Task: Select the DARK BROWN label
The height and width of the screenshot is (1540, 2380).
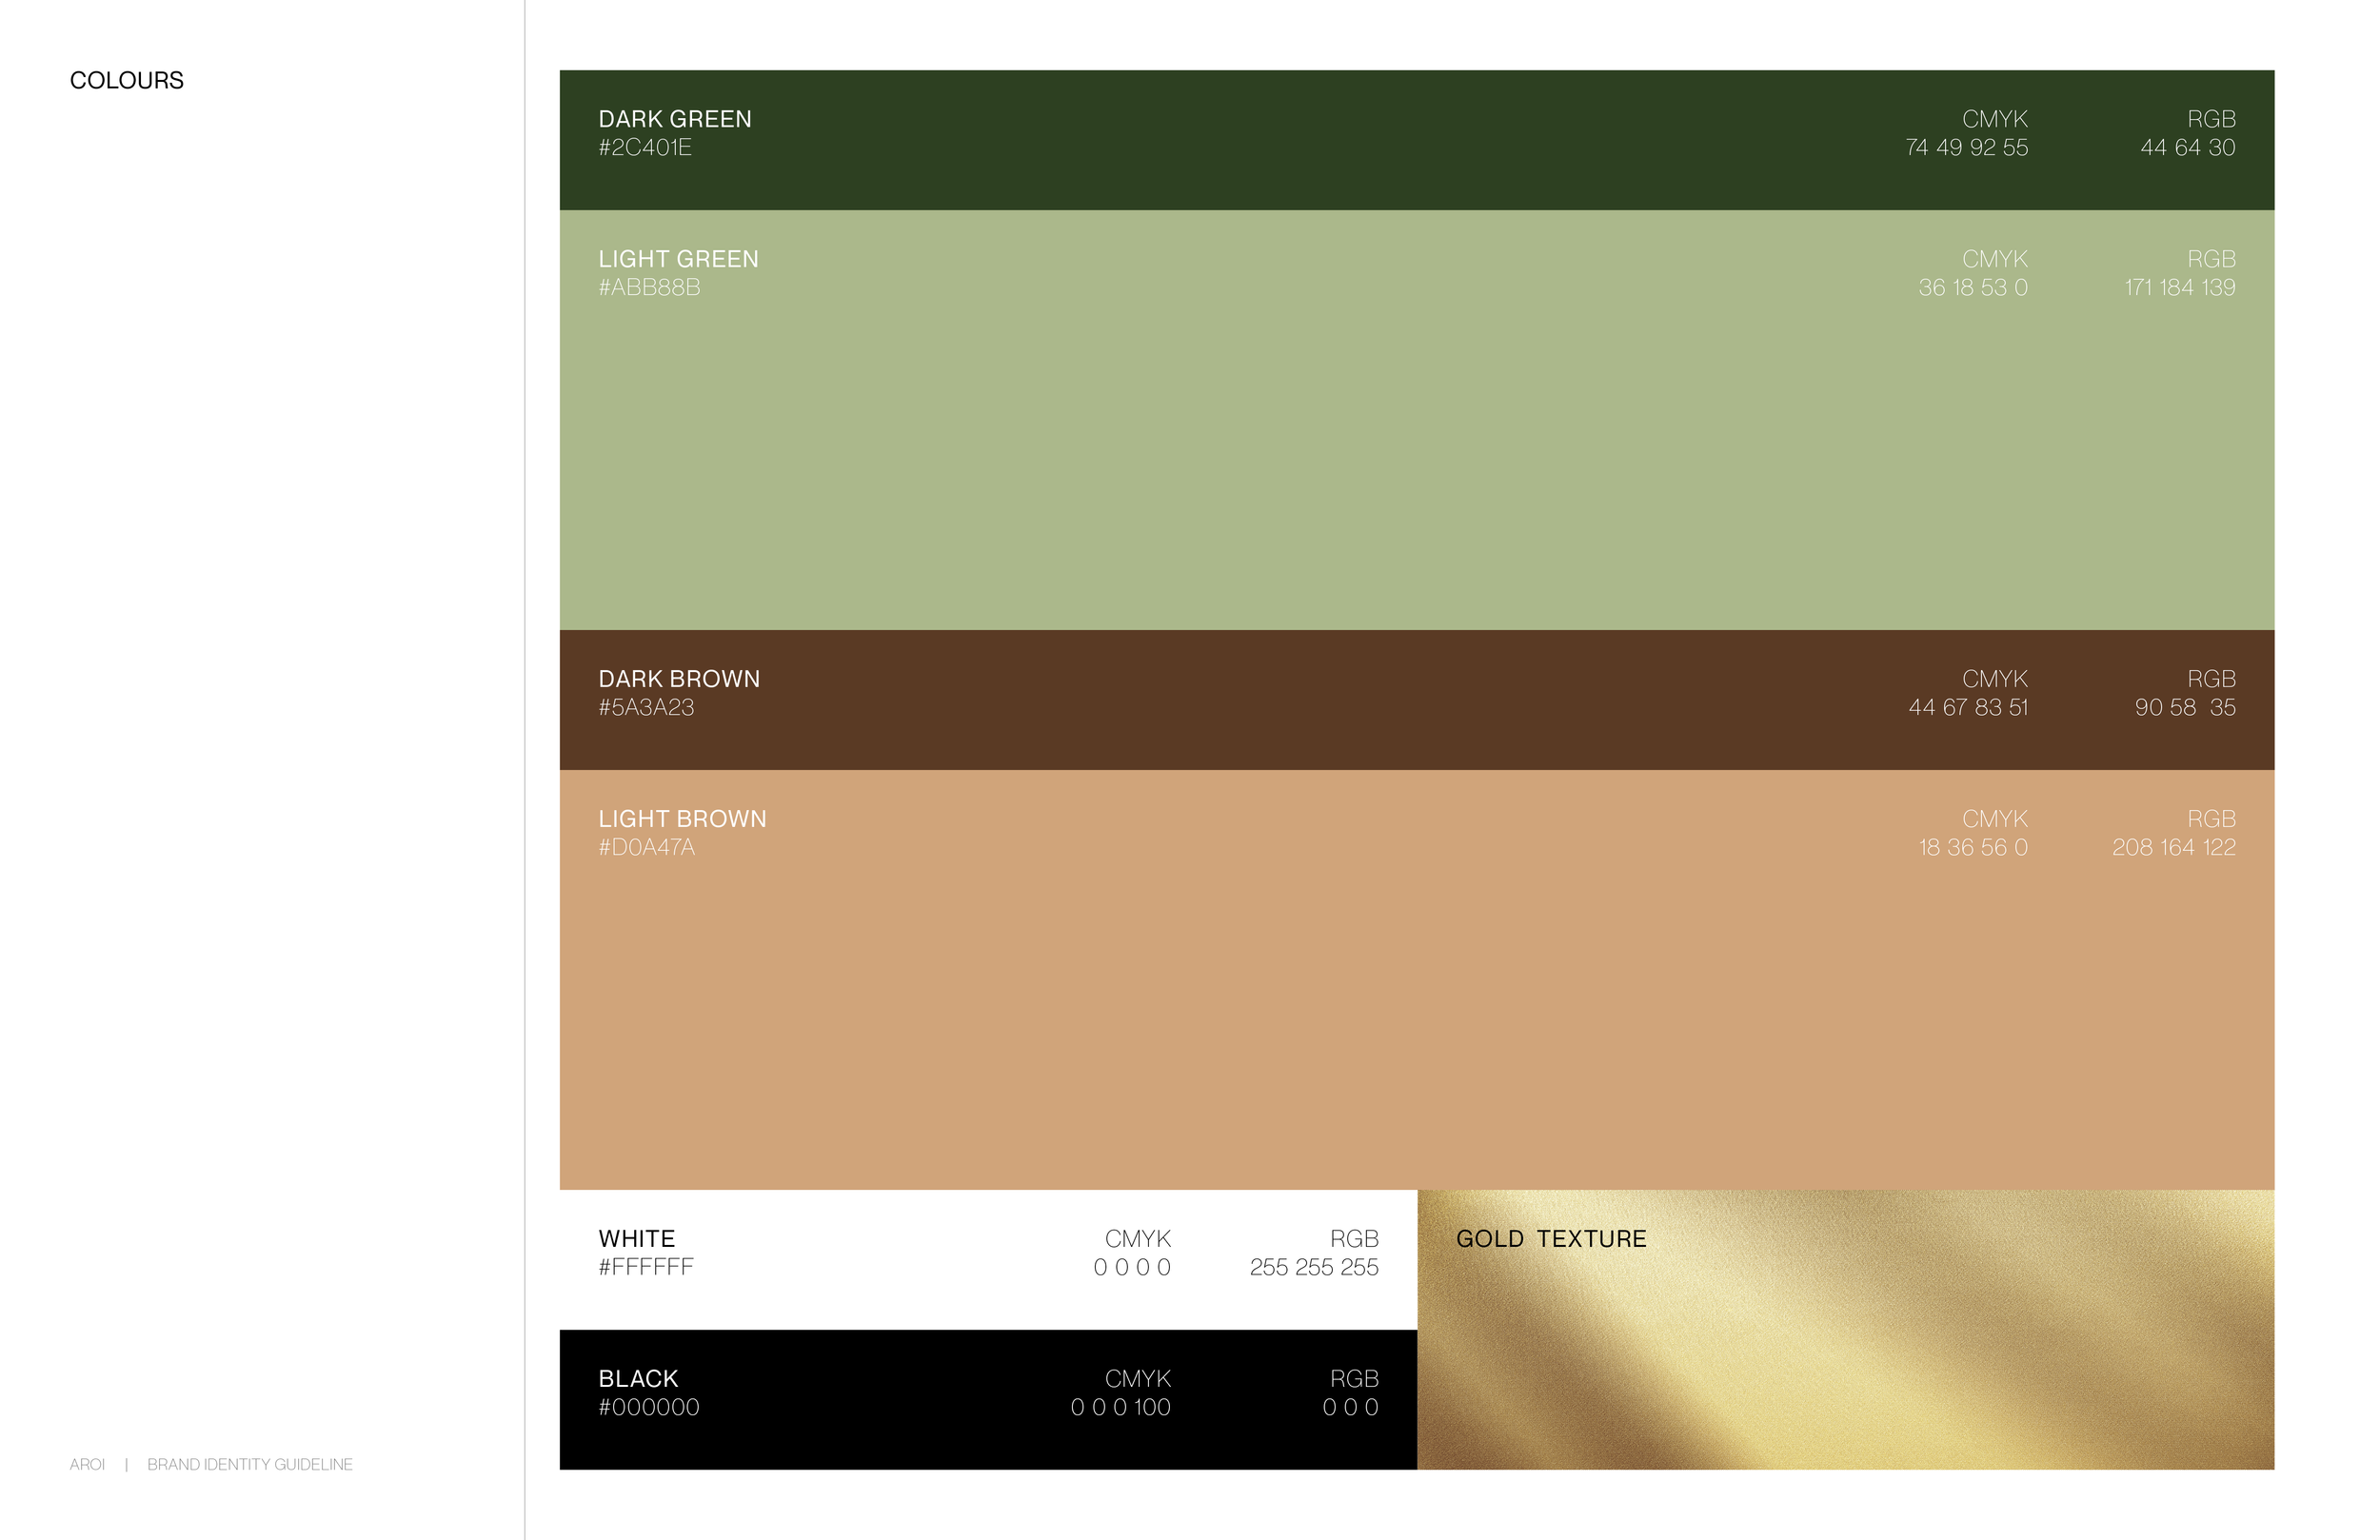Action: (x=679, y=679)
